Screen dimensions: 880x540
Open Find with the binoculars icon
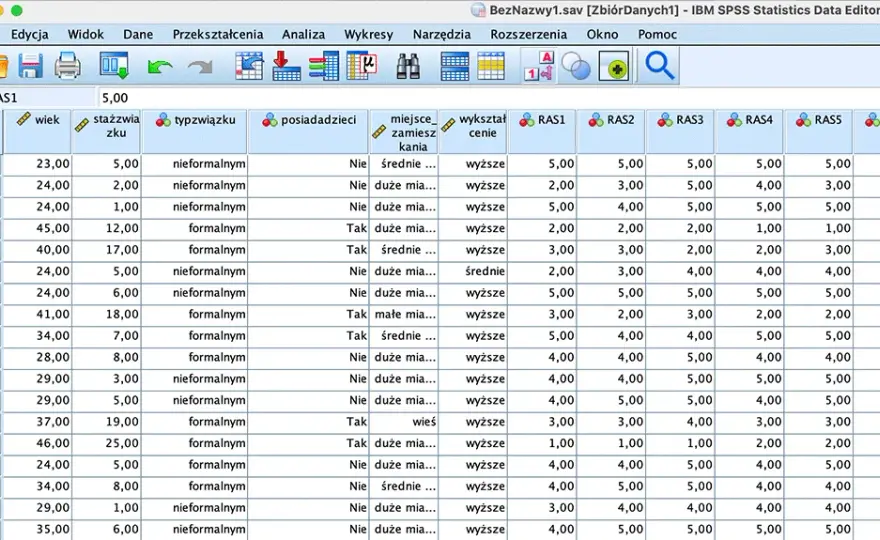[408, 66]
